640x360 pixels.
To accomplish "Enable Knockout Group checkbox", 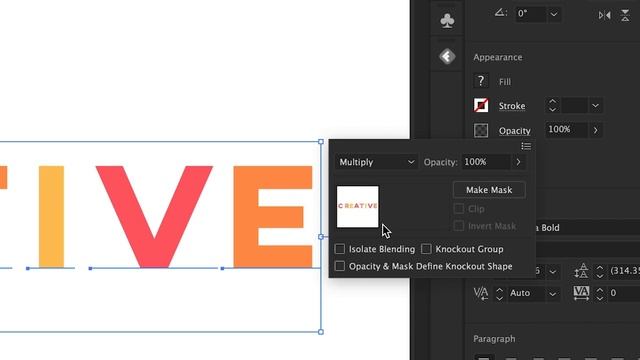I will tap(426, 249).
